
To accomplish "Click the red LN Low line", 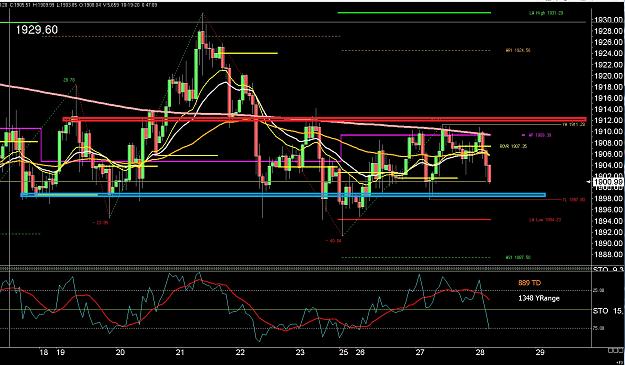I will [414, 219].
